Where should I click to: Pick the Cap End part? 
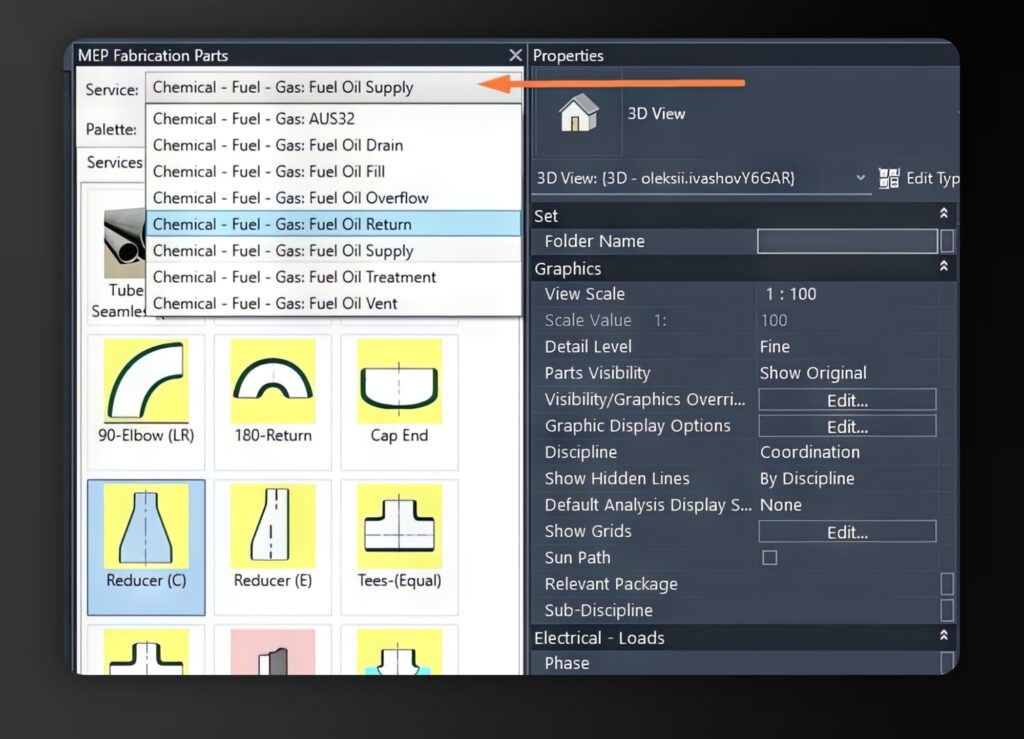(400, 401)
